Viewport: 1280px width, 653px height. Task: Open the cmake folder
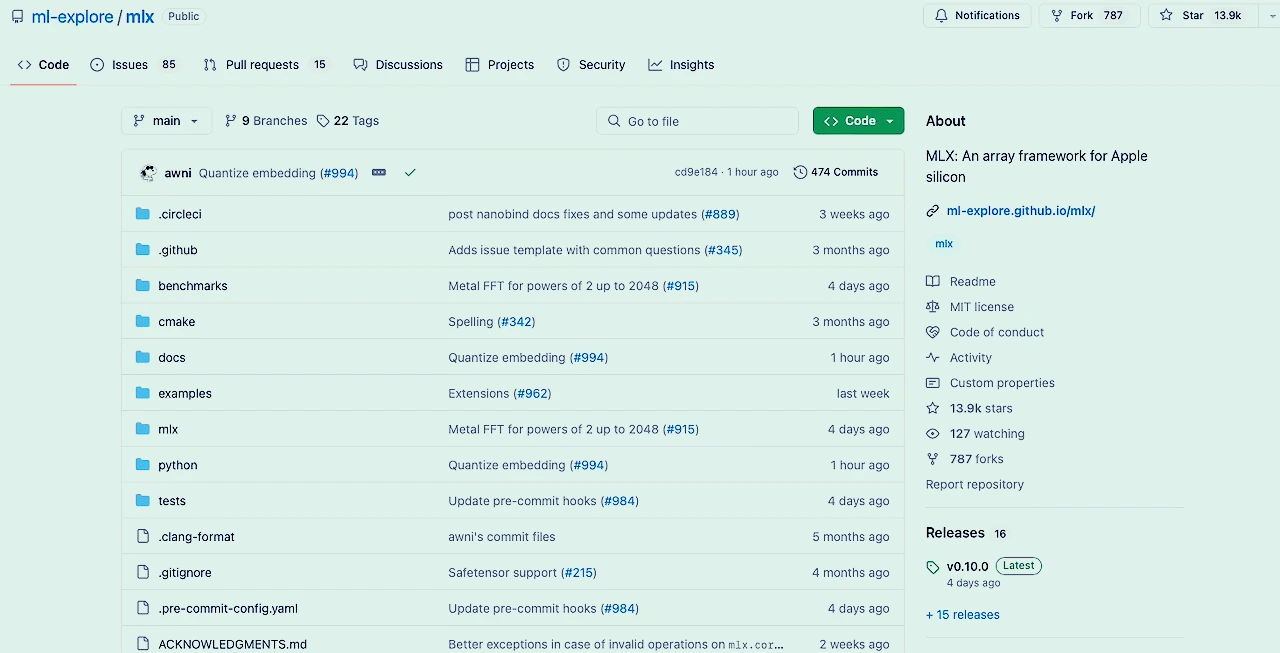coord(176,322)
